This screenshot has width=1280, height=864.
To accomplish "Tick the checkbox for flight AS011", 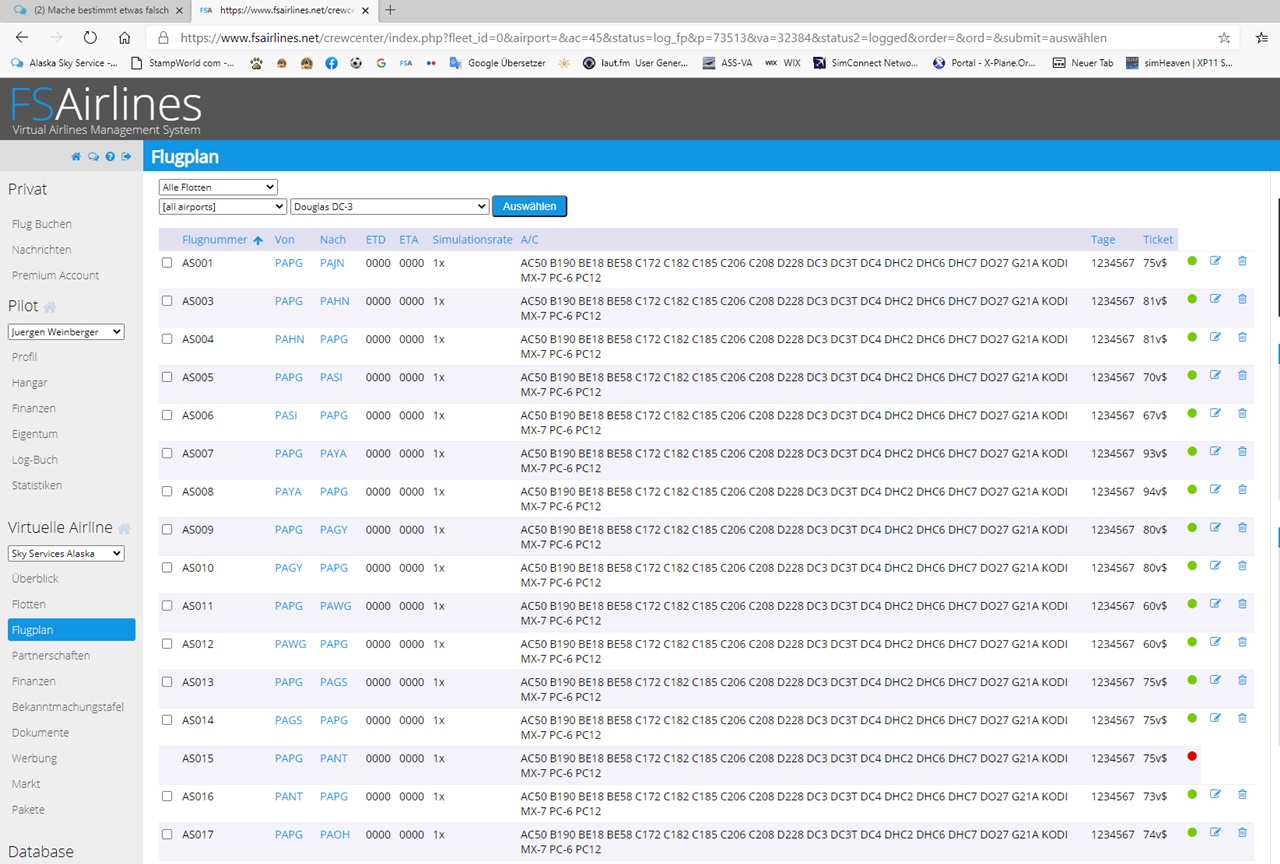I will pos(167,605).
